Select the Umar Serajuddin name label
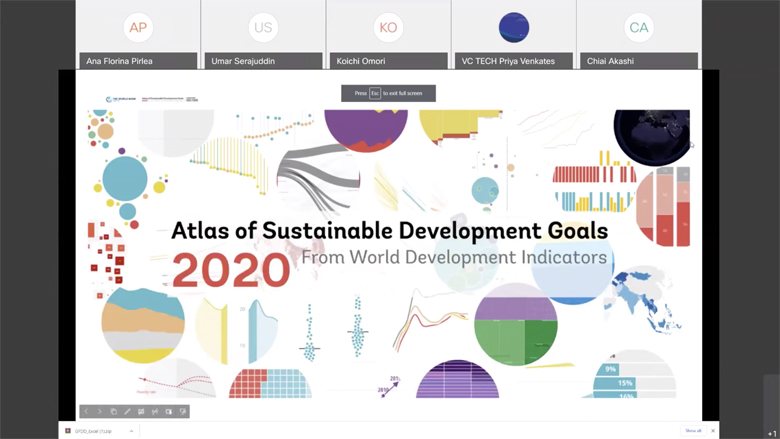780x439 pixels. 263,61
